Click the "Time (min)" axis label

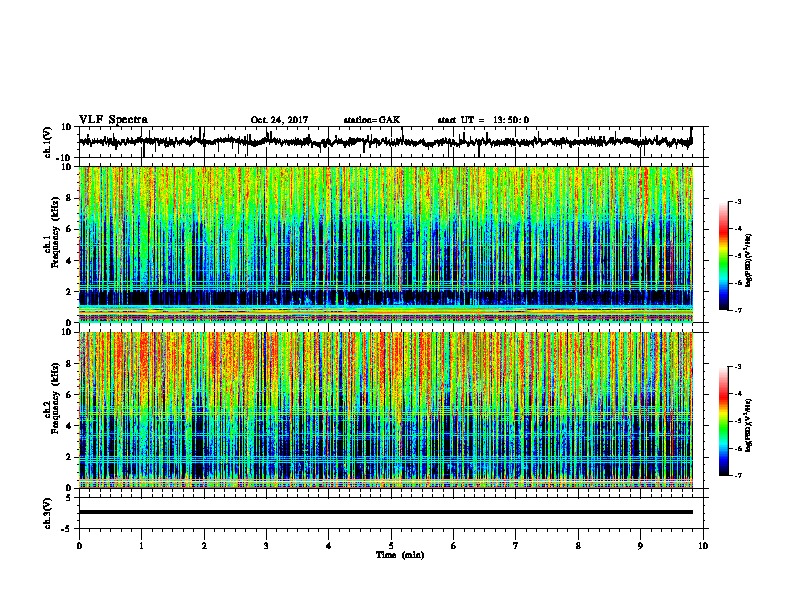(400, 555)
